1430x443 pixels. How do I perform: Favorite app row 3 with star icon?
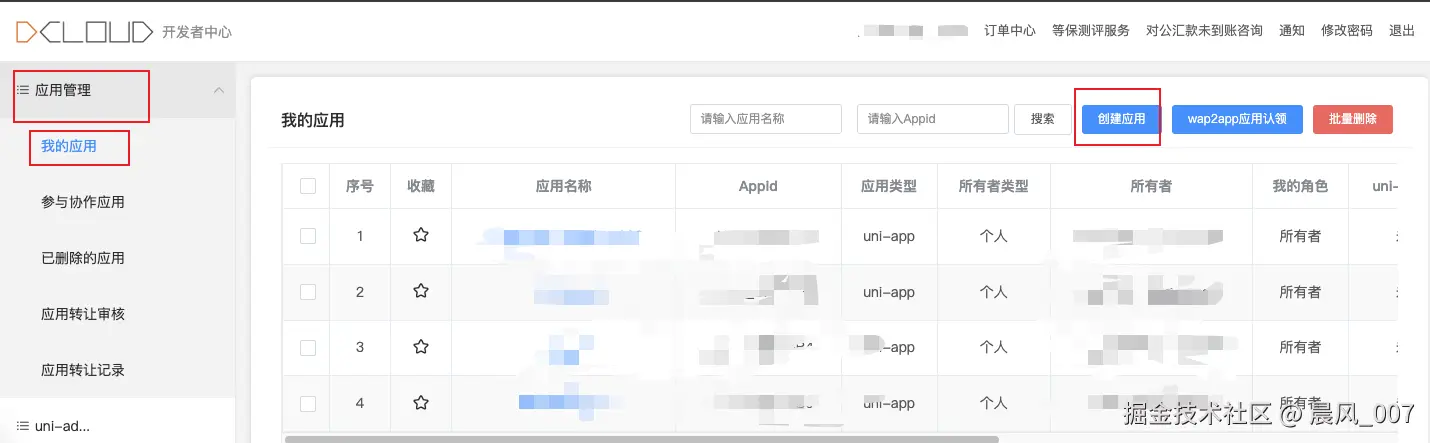(x=421, y=347)
